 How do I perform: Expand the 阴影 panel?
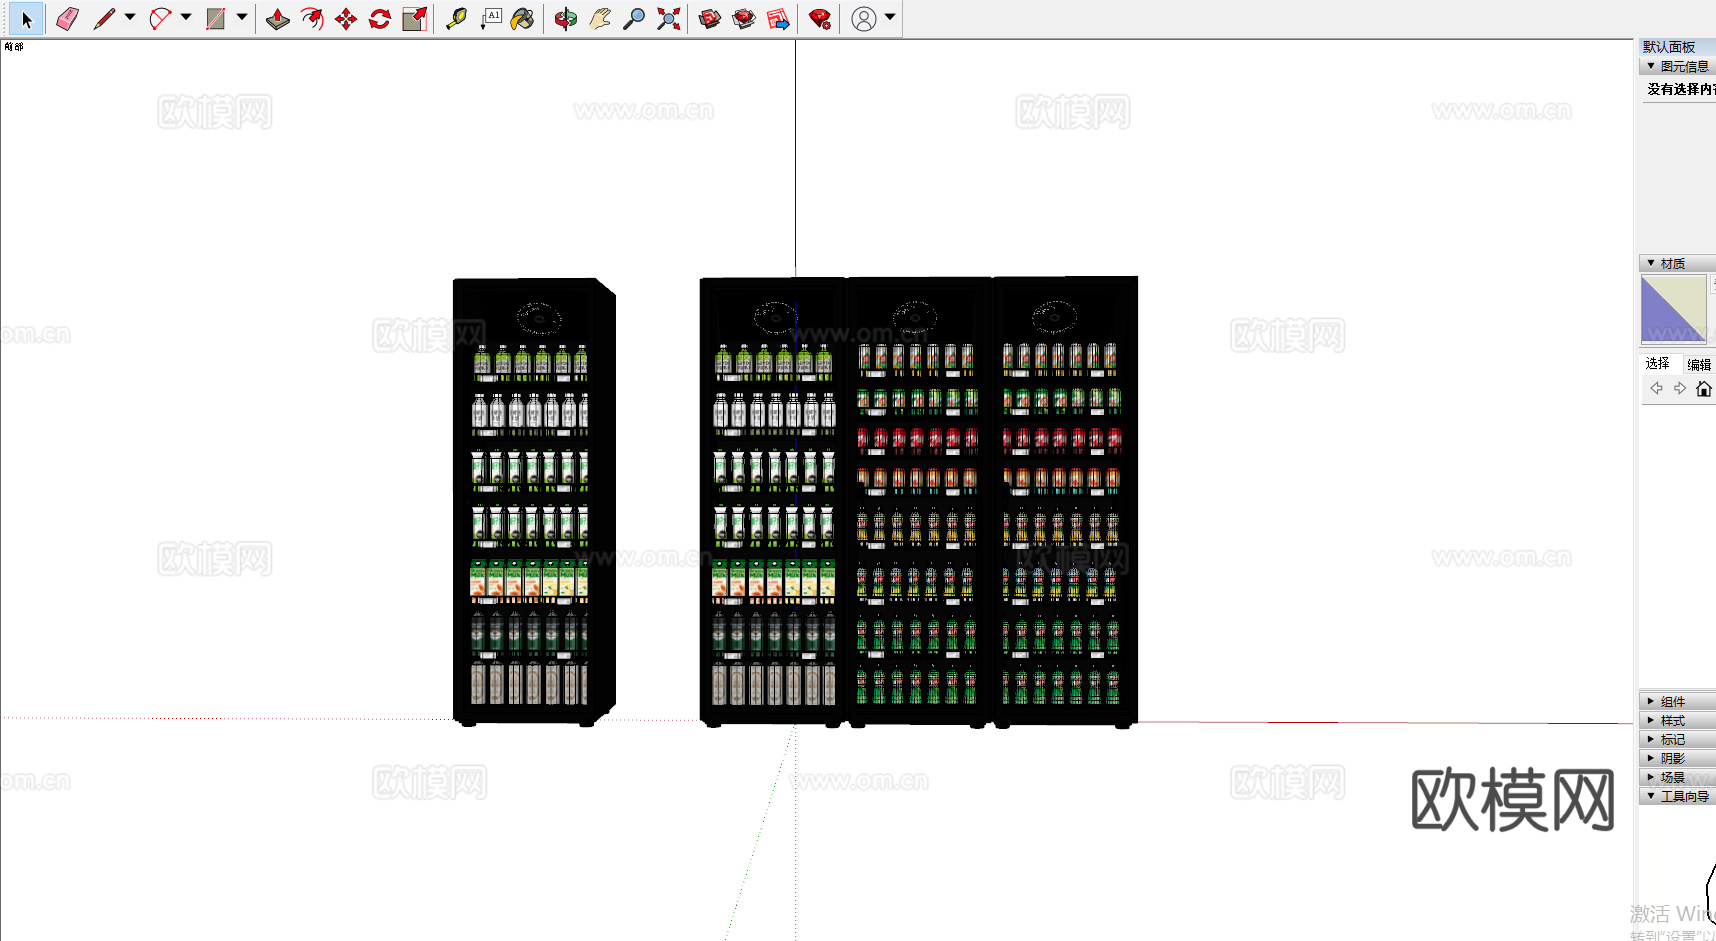pyautogui.click(x=1678, y=758)
